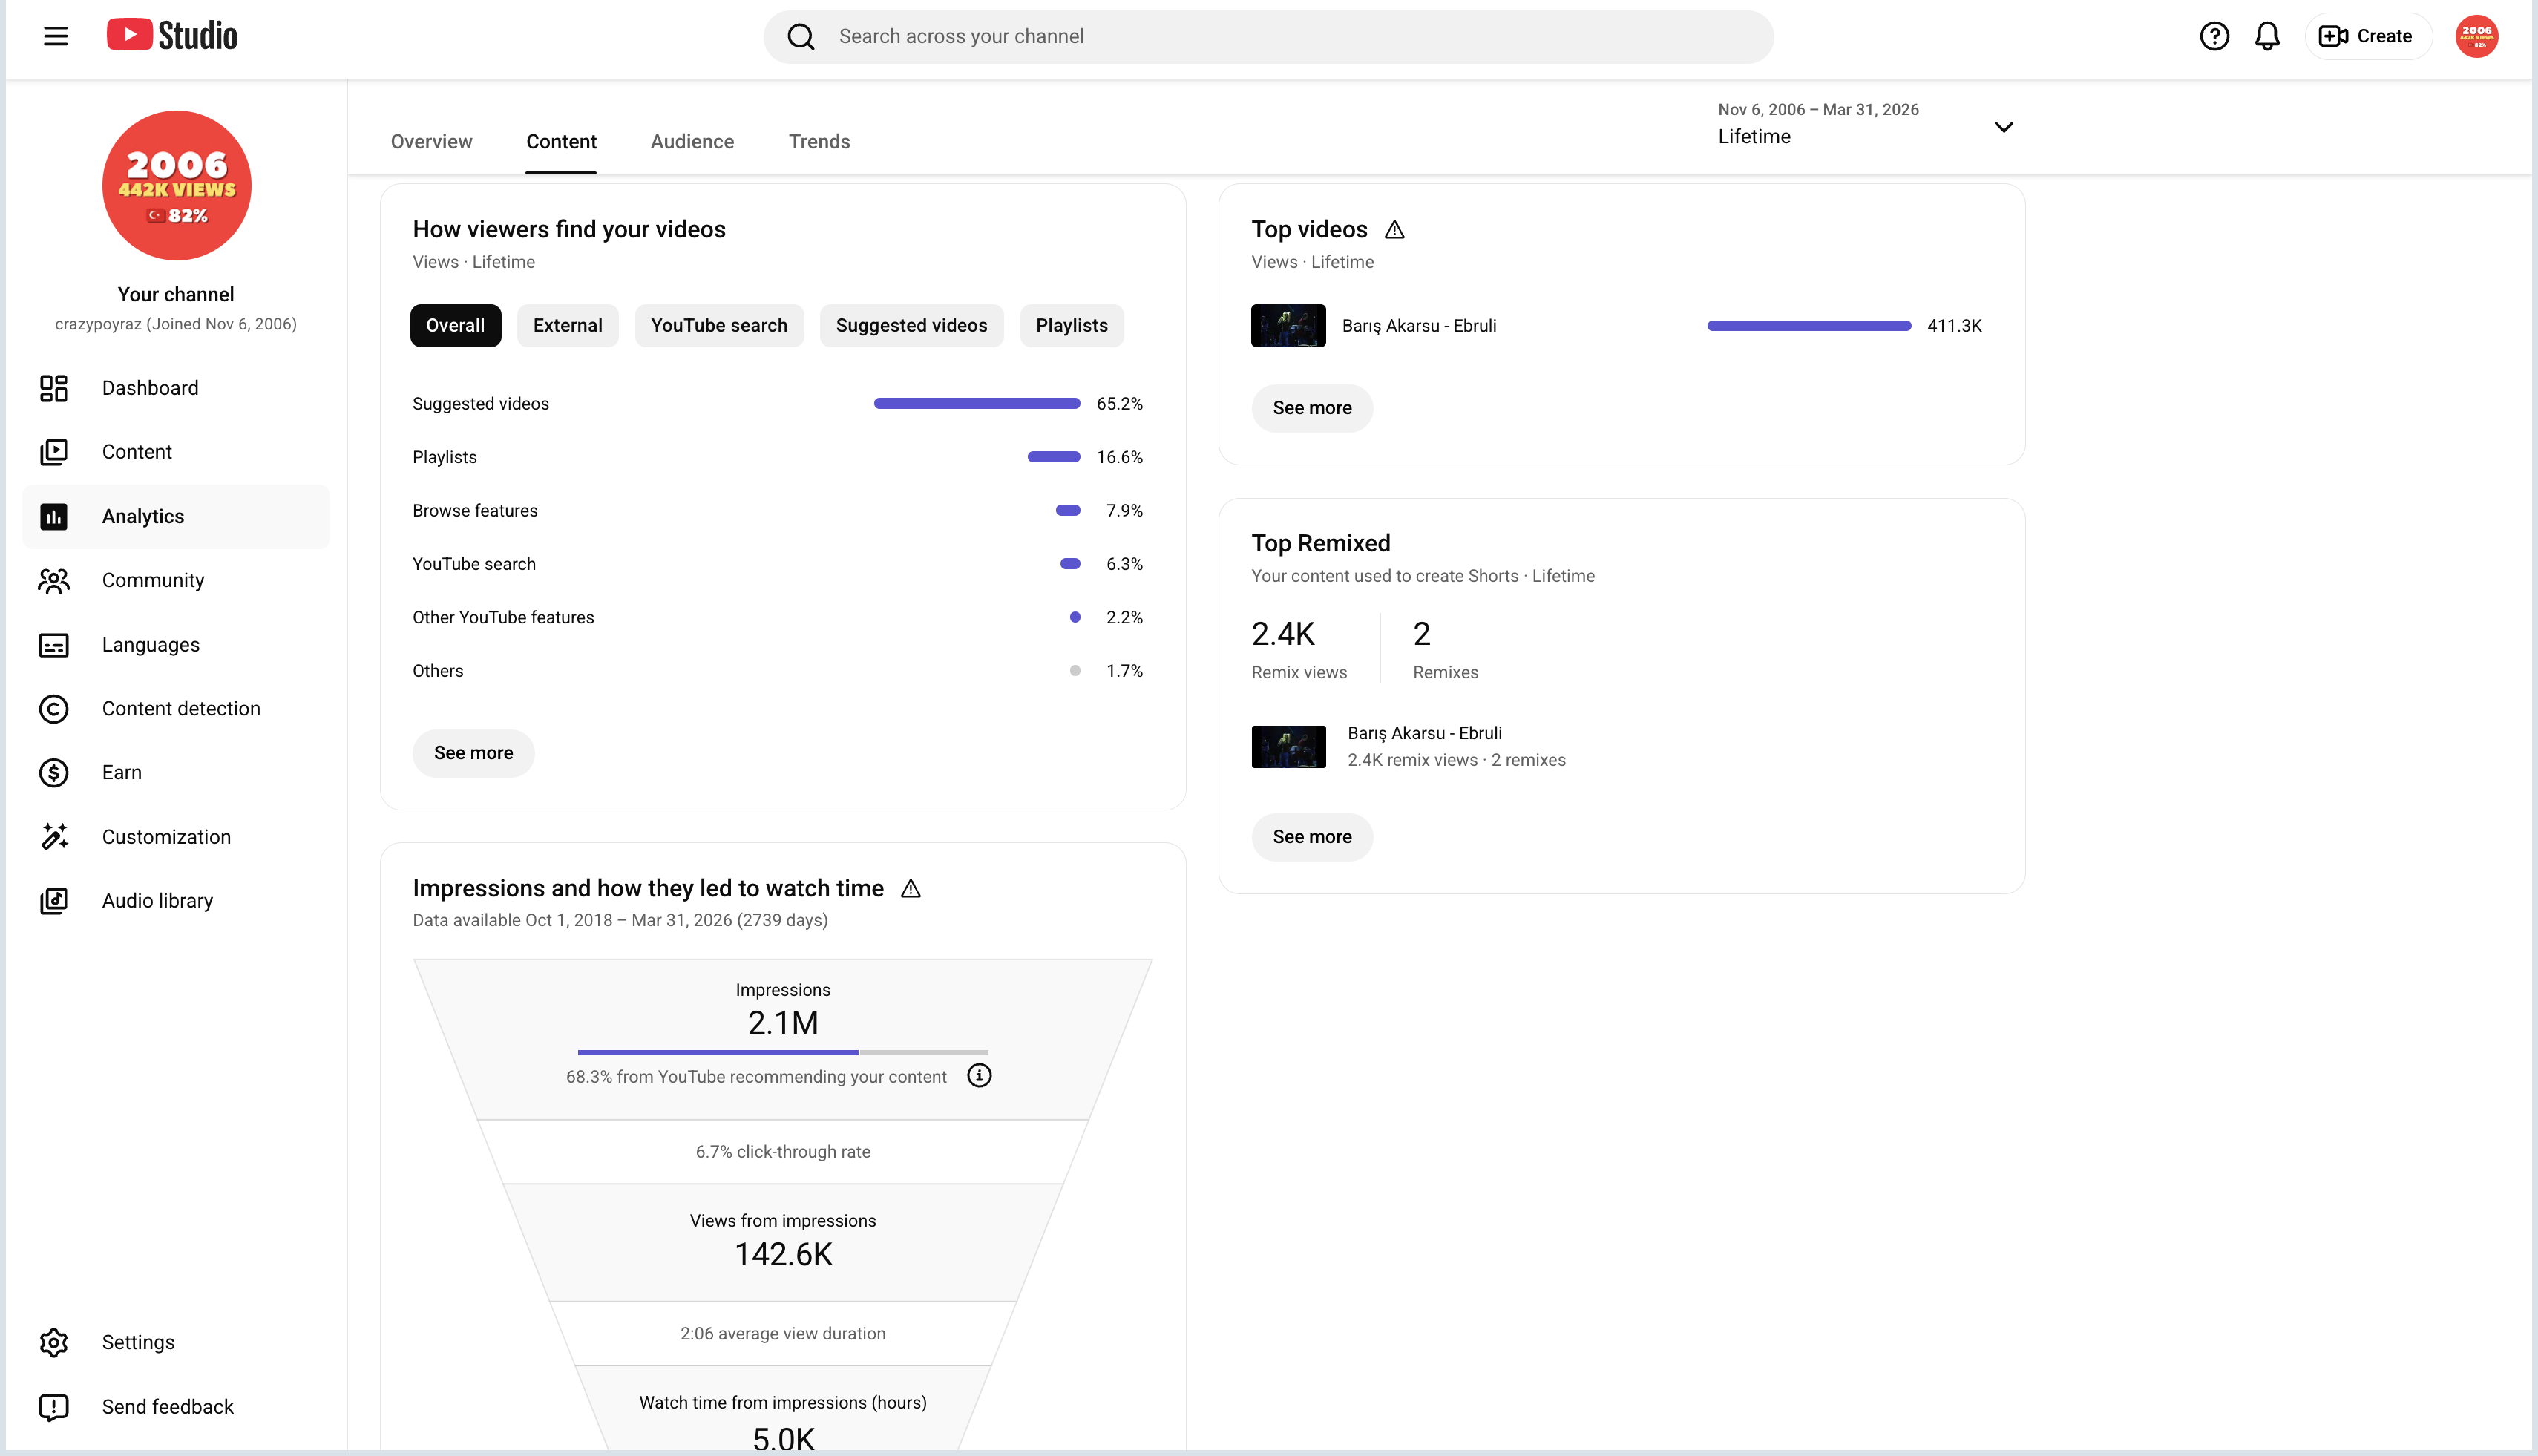
Task: Click the YouTube Studio logo
Action: click(x=172, y=36)
